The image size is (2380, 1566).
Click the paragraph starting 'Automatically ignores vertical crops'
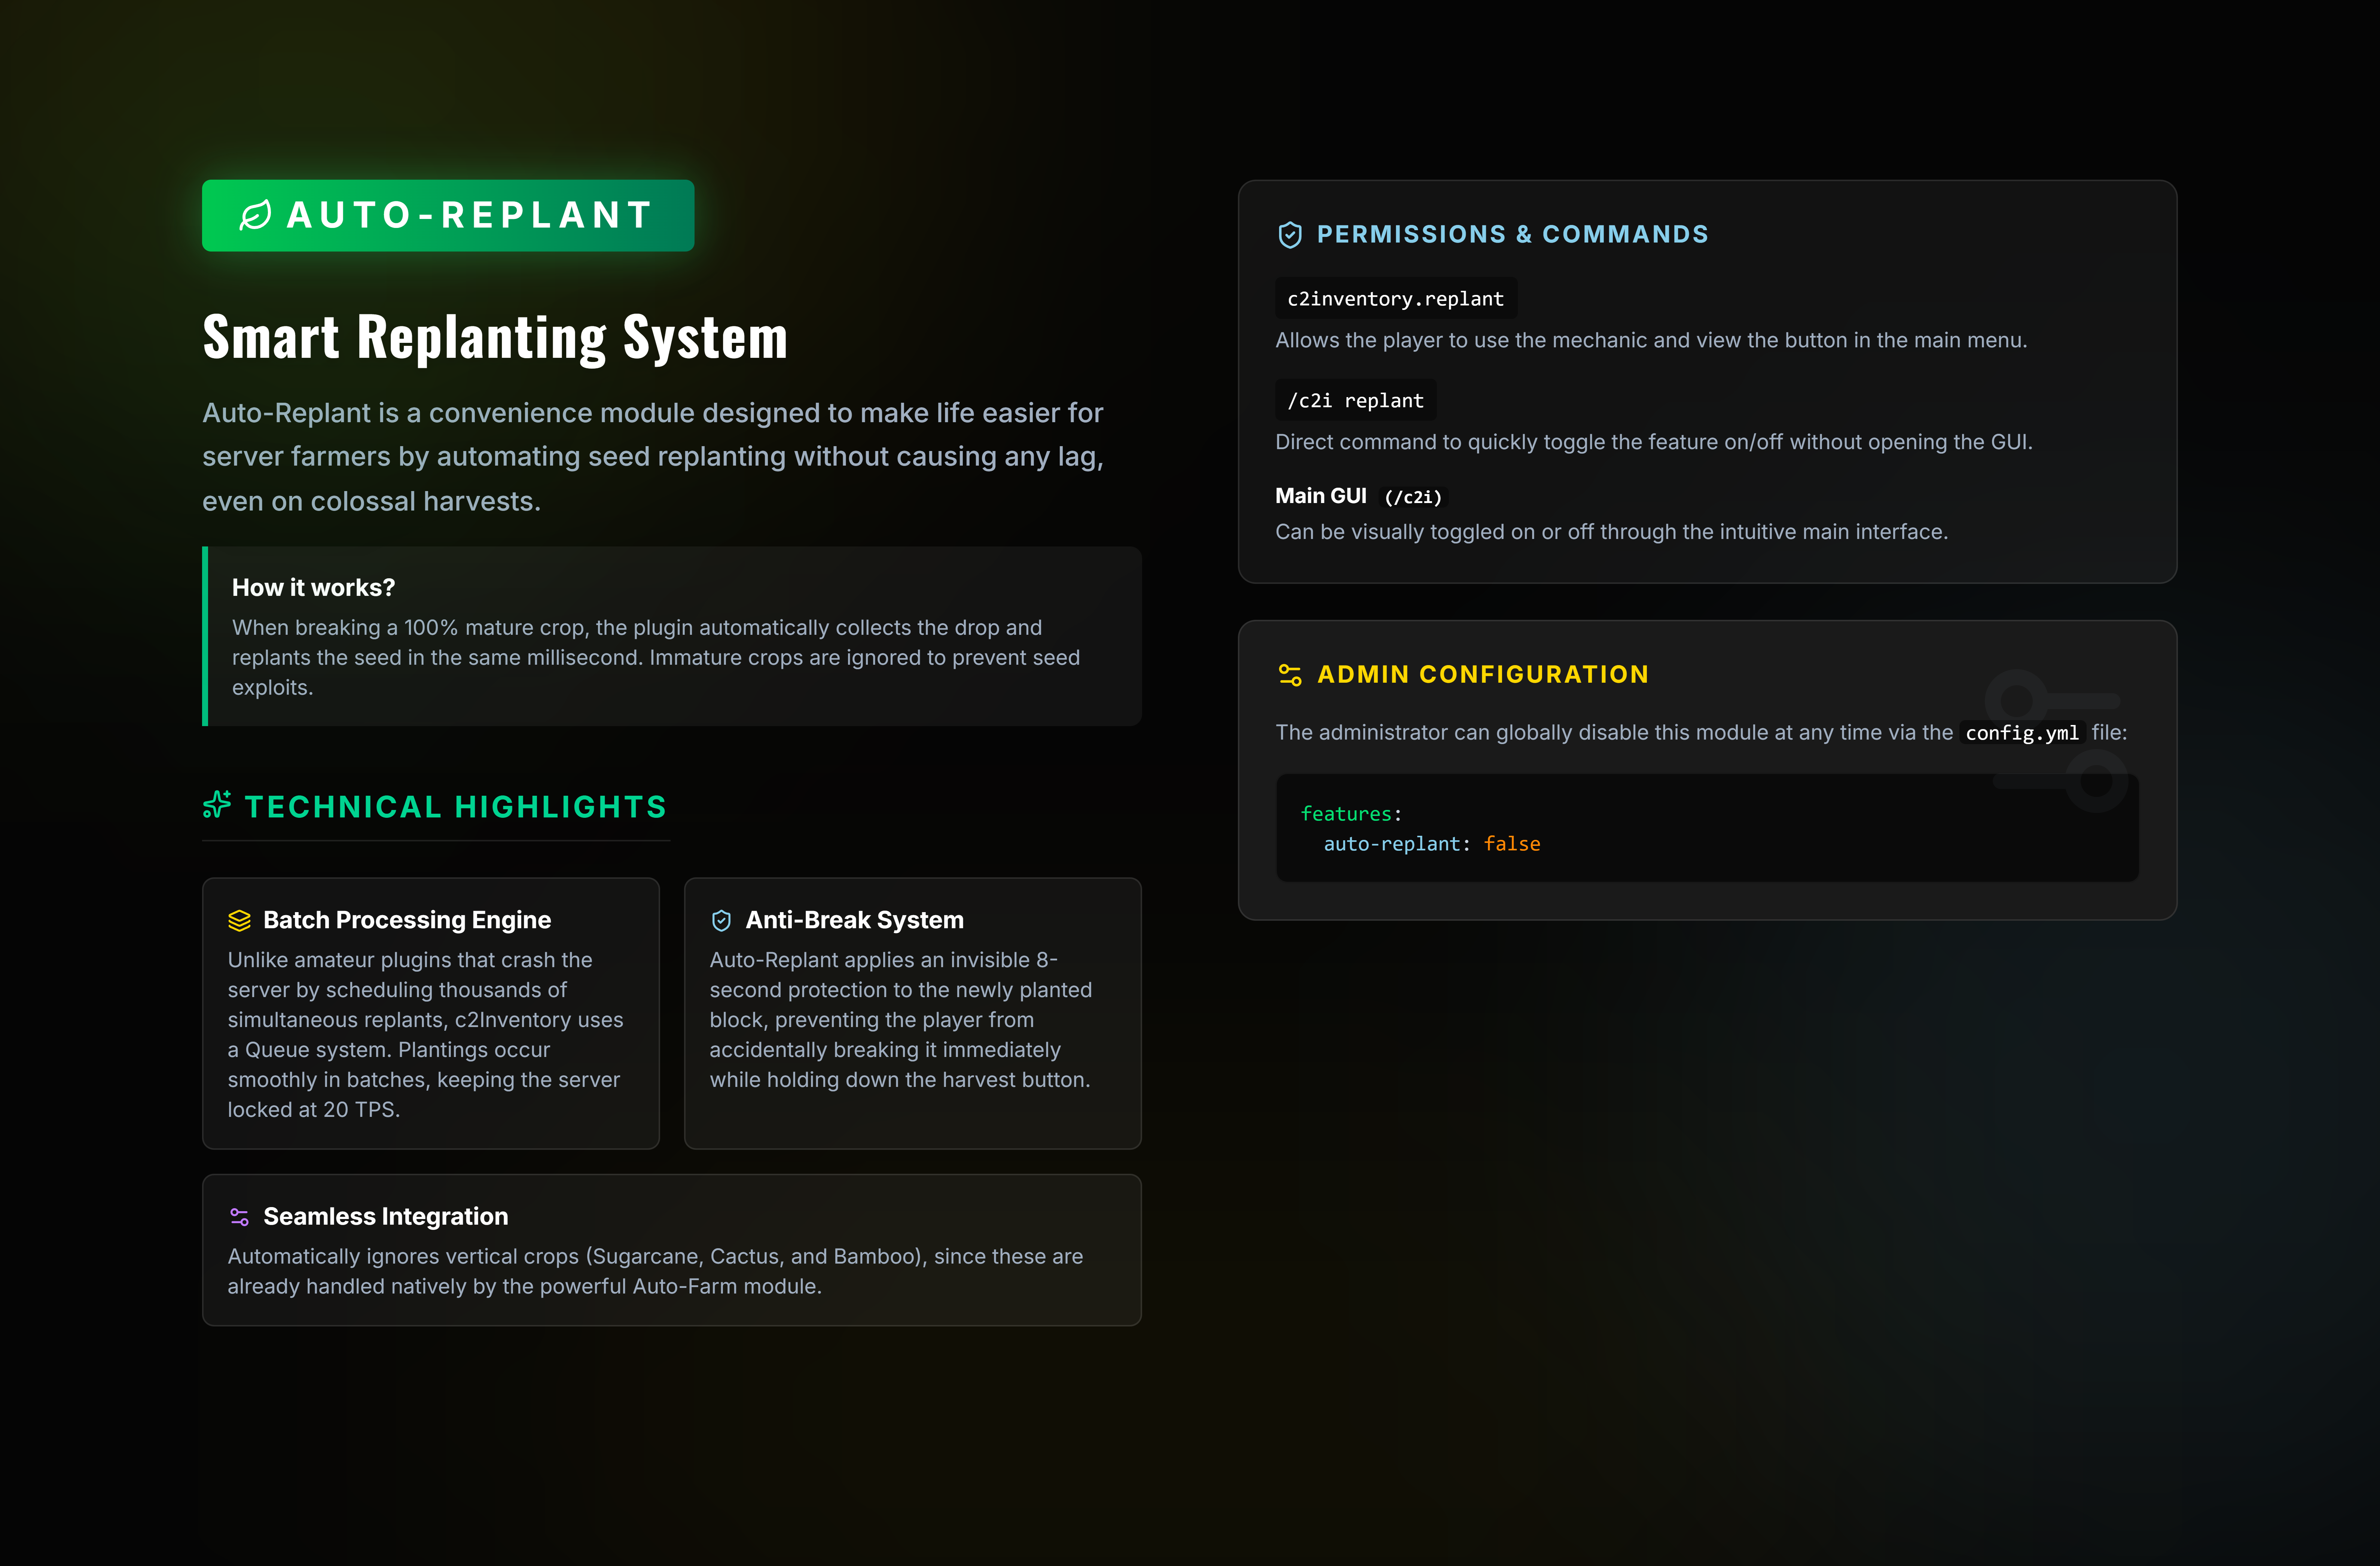click(x=655, y=1271)
